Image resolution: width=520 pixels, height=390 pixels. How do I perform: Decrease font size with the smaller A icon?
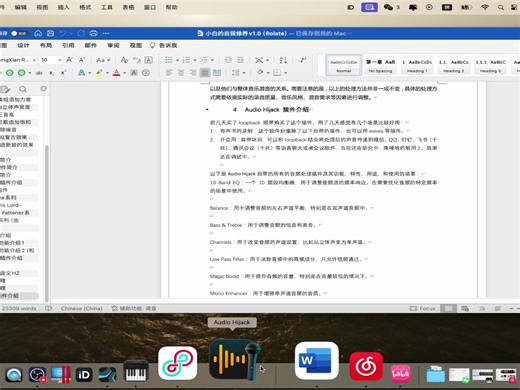[82, 60]
